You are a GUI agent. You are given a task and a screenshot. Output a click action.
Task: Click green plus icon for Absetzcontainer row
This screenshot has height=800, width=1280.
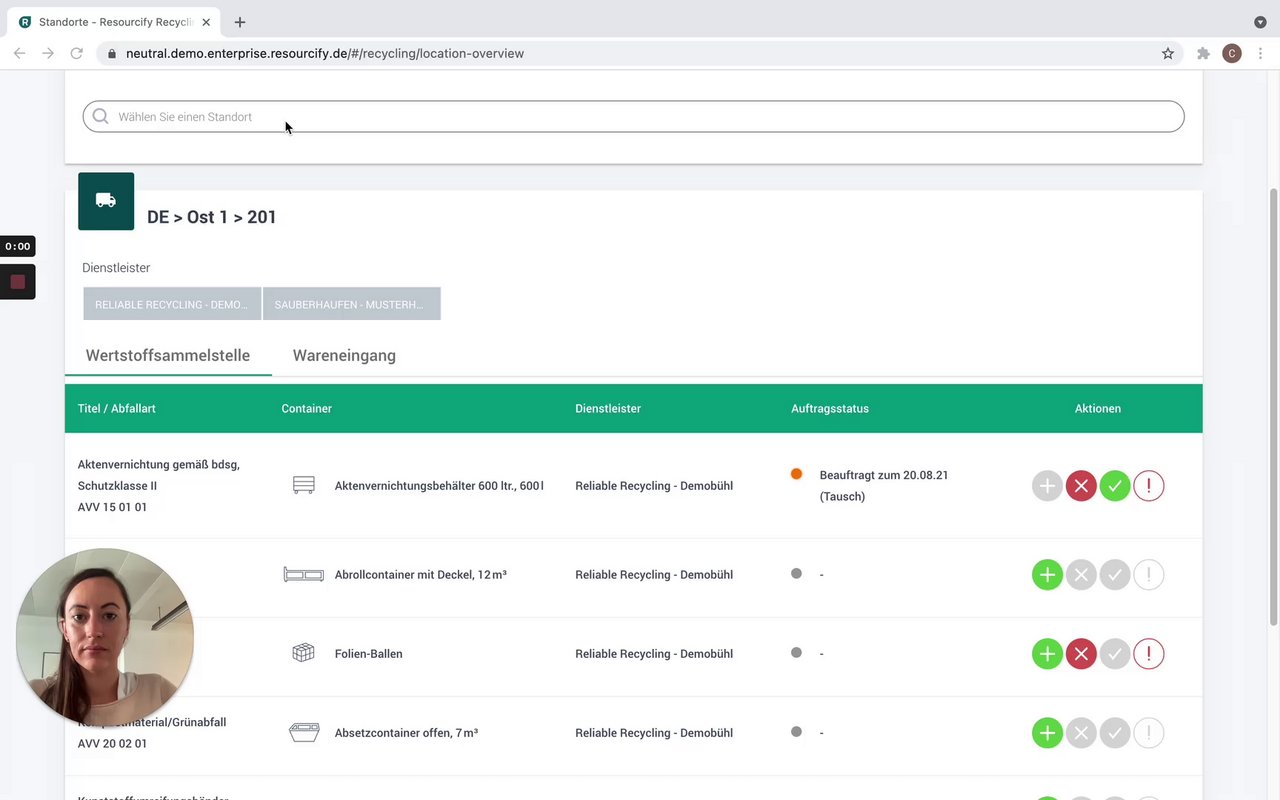point(1047,733)
